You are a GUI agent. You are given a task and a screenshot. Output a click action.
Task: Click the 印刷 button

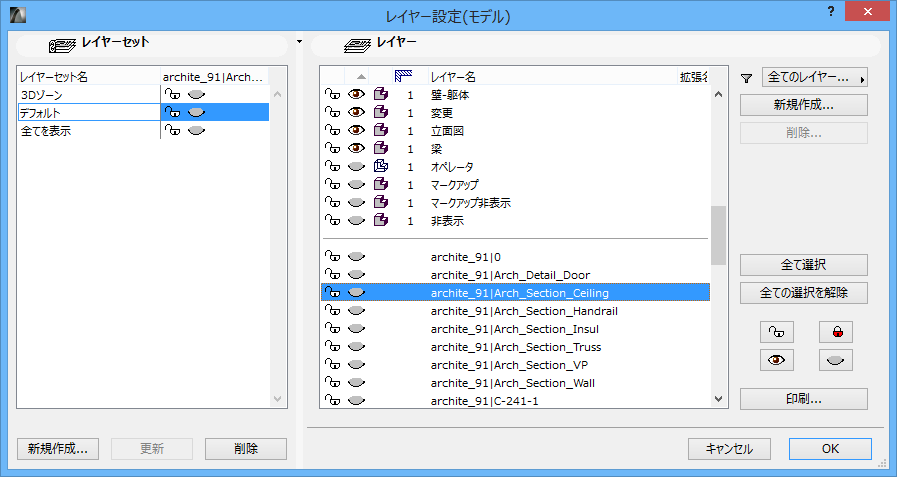804,399
